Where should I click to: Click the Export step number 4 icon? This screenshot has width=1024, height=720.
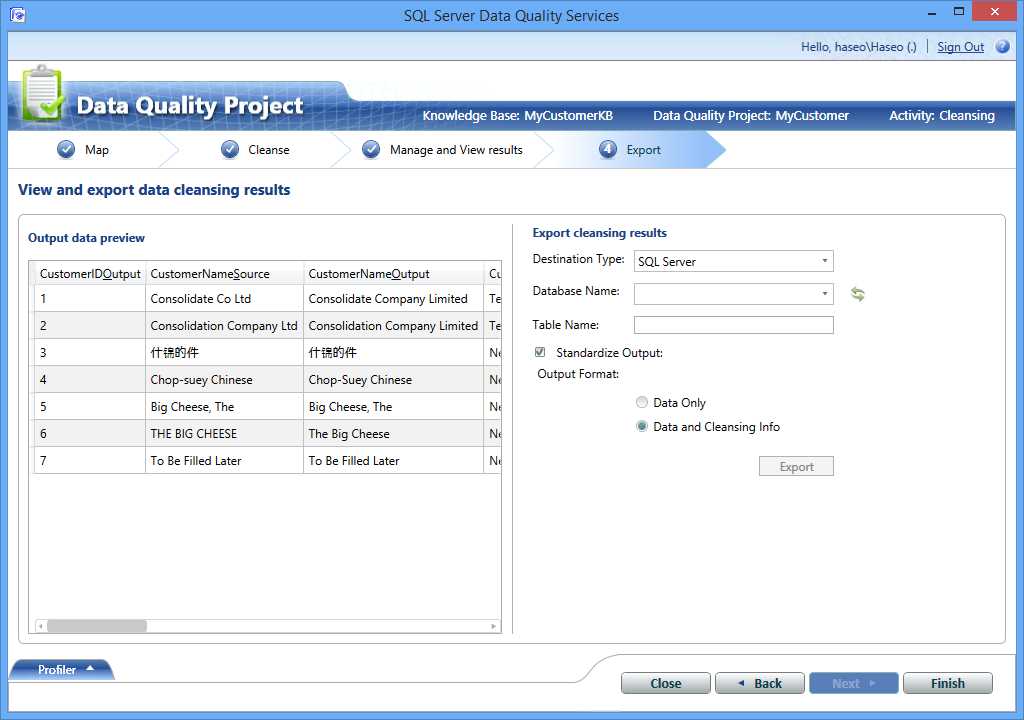pyautogui.click(x=608, y=150)
